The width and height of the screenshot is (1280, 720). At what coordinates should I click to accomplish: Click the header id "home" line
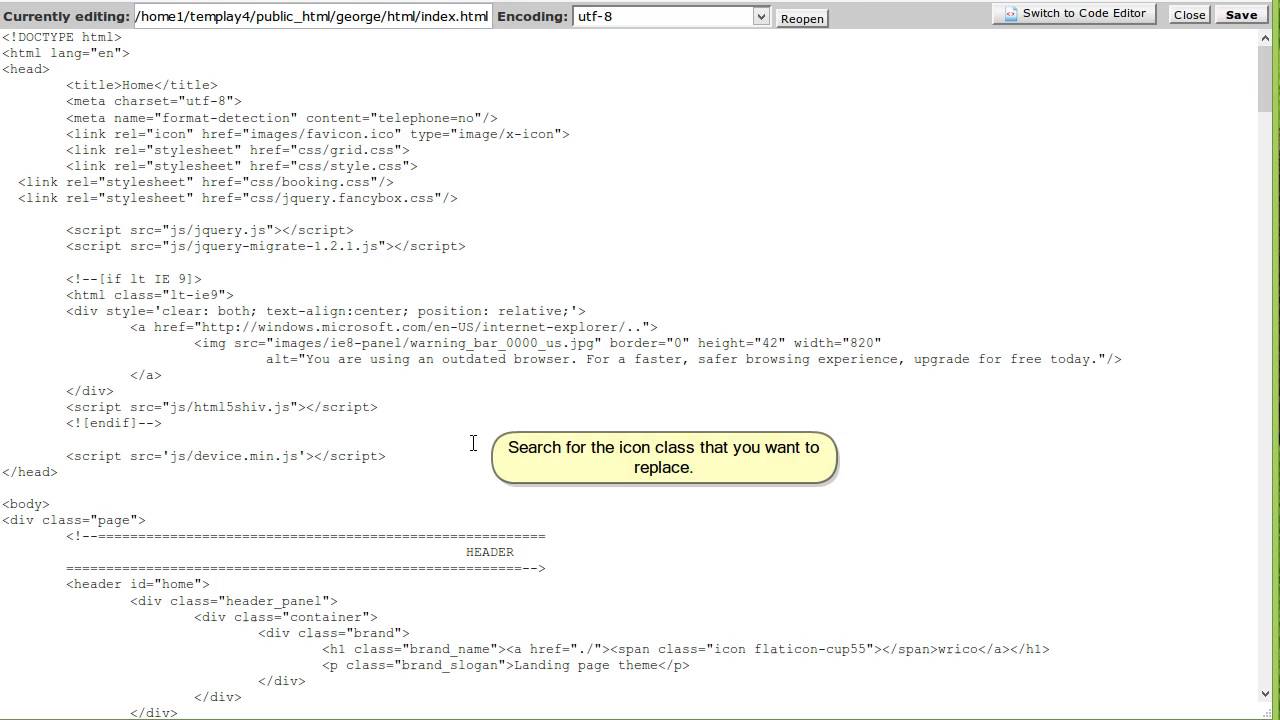coord(138,584)
